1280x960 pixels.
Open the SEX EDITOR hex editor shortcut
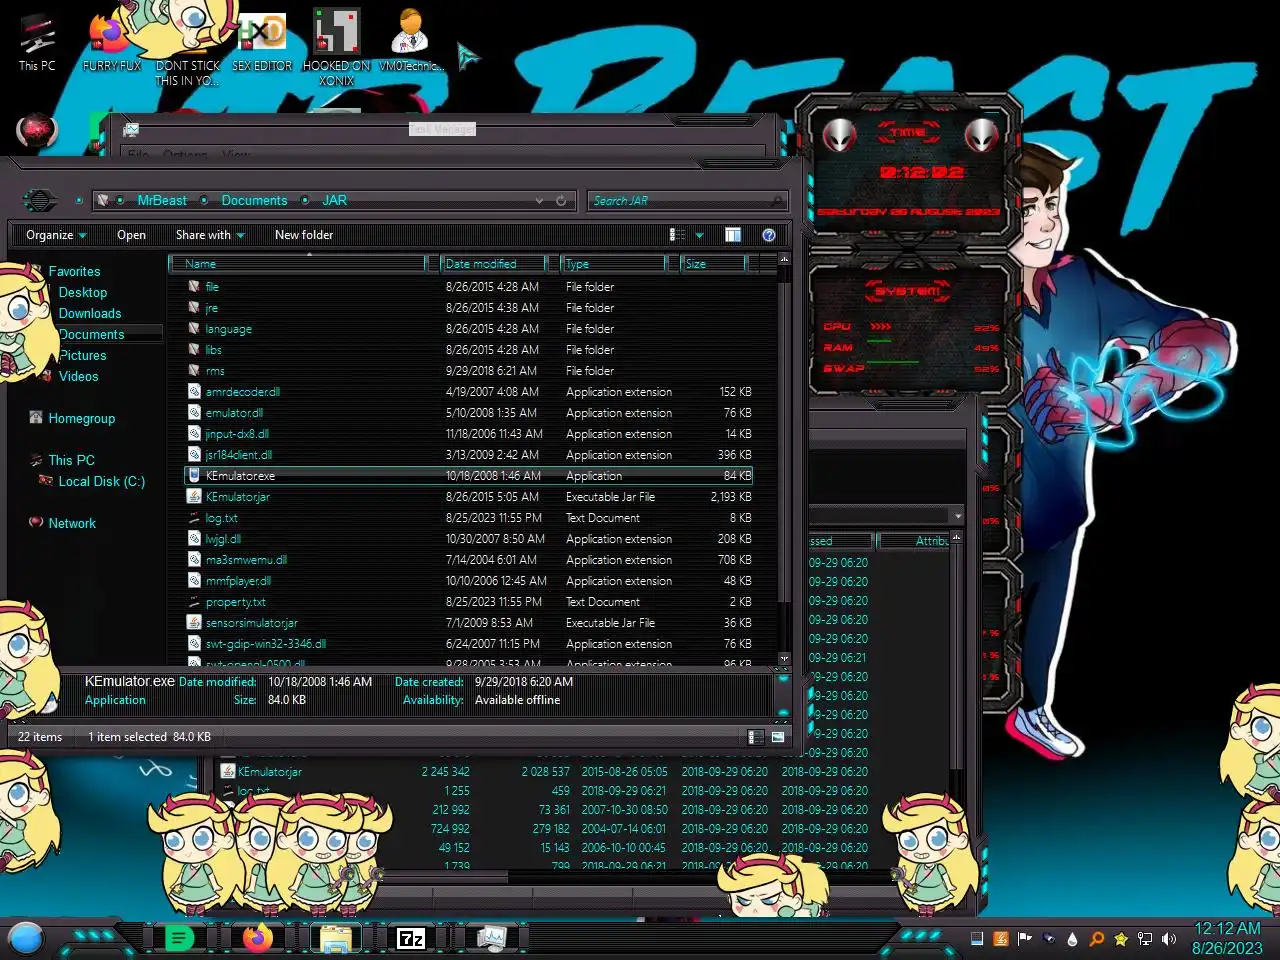pos(262,42)
